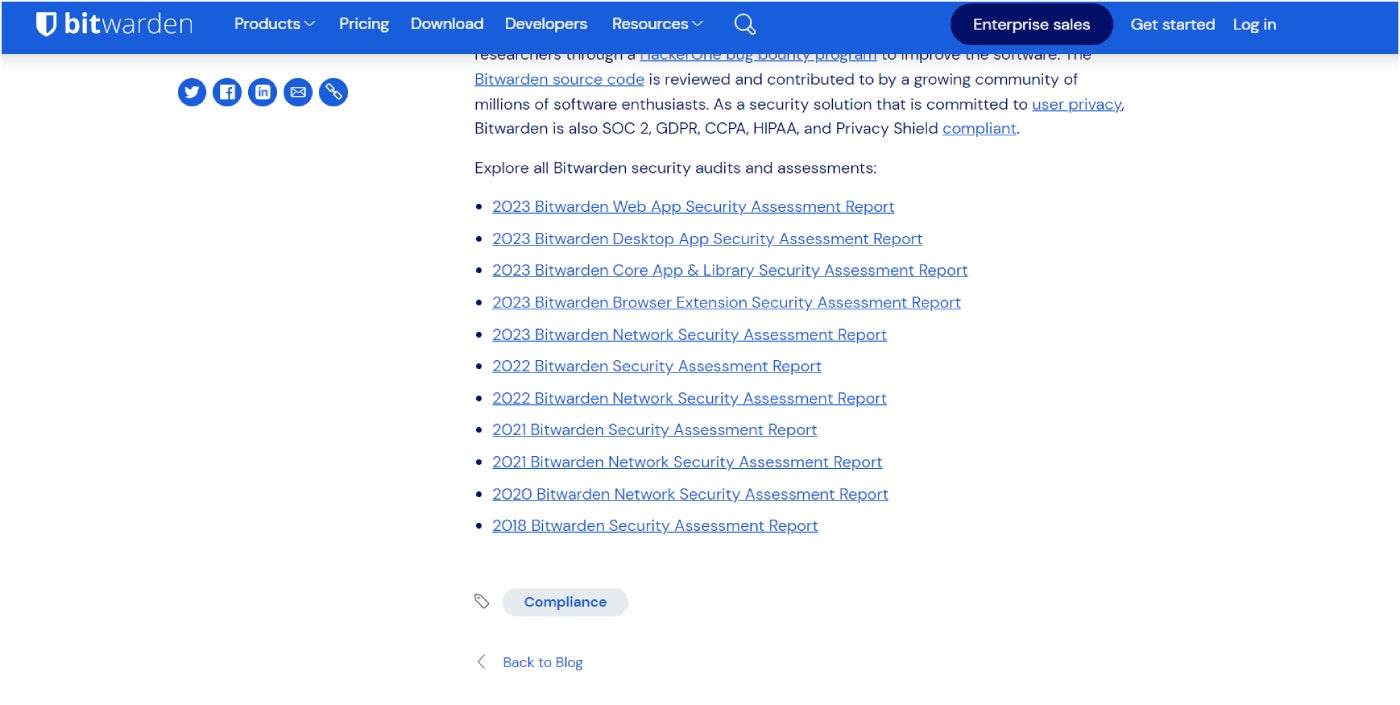The image size is (1400, 705).
Task: Click the tag icon beside Compliance
Action: 482,601
